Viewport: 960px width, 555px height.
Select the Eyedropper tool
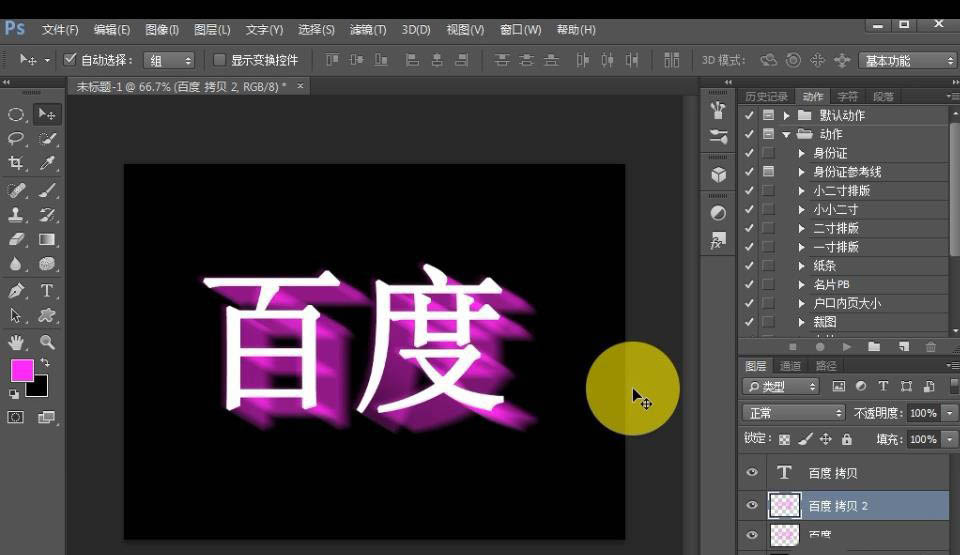[x=47, y=163]
